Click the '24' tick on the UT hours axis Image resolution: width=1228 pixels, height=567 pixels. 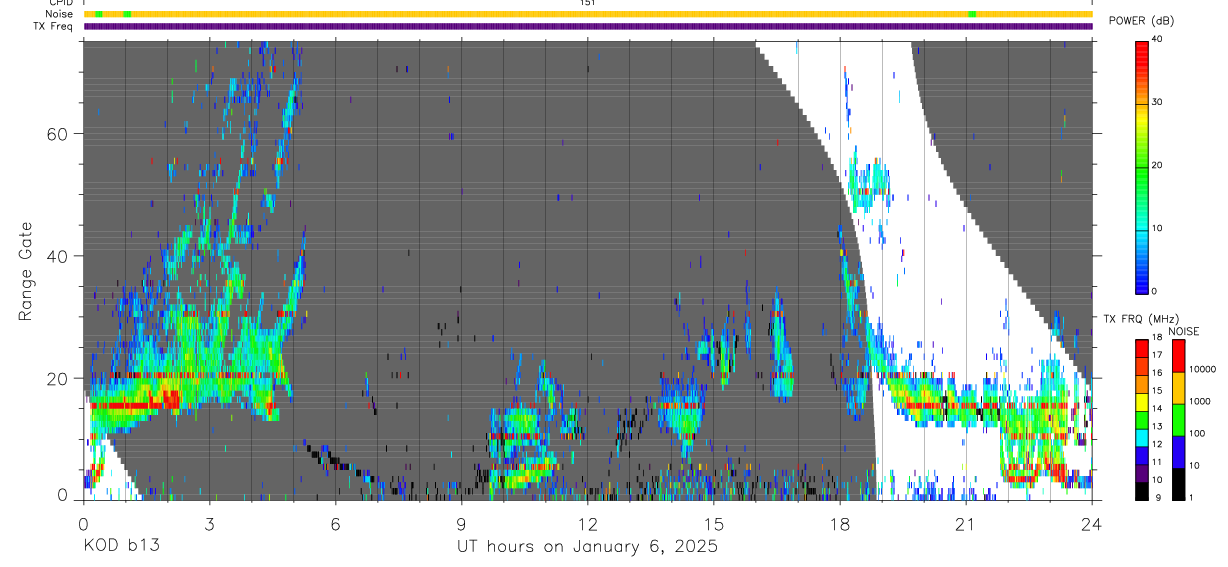[1091, 524]
